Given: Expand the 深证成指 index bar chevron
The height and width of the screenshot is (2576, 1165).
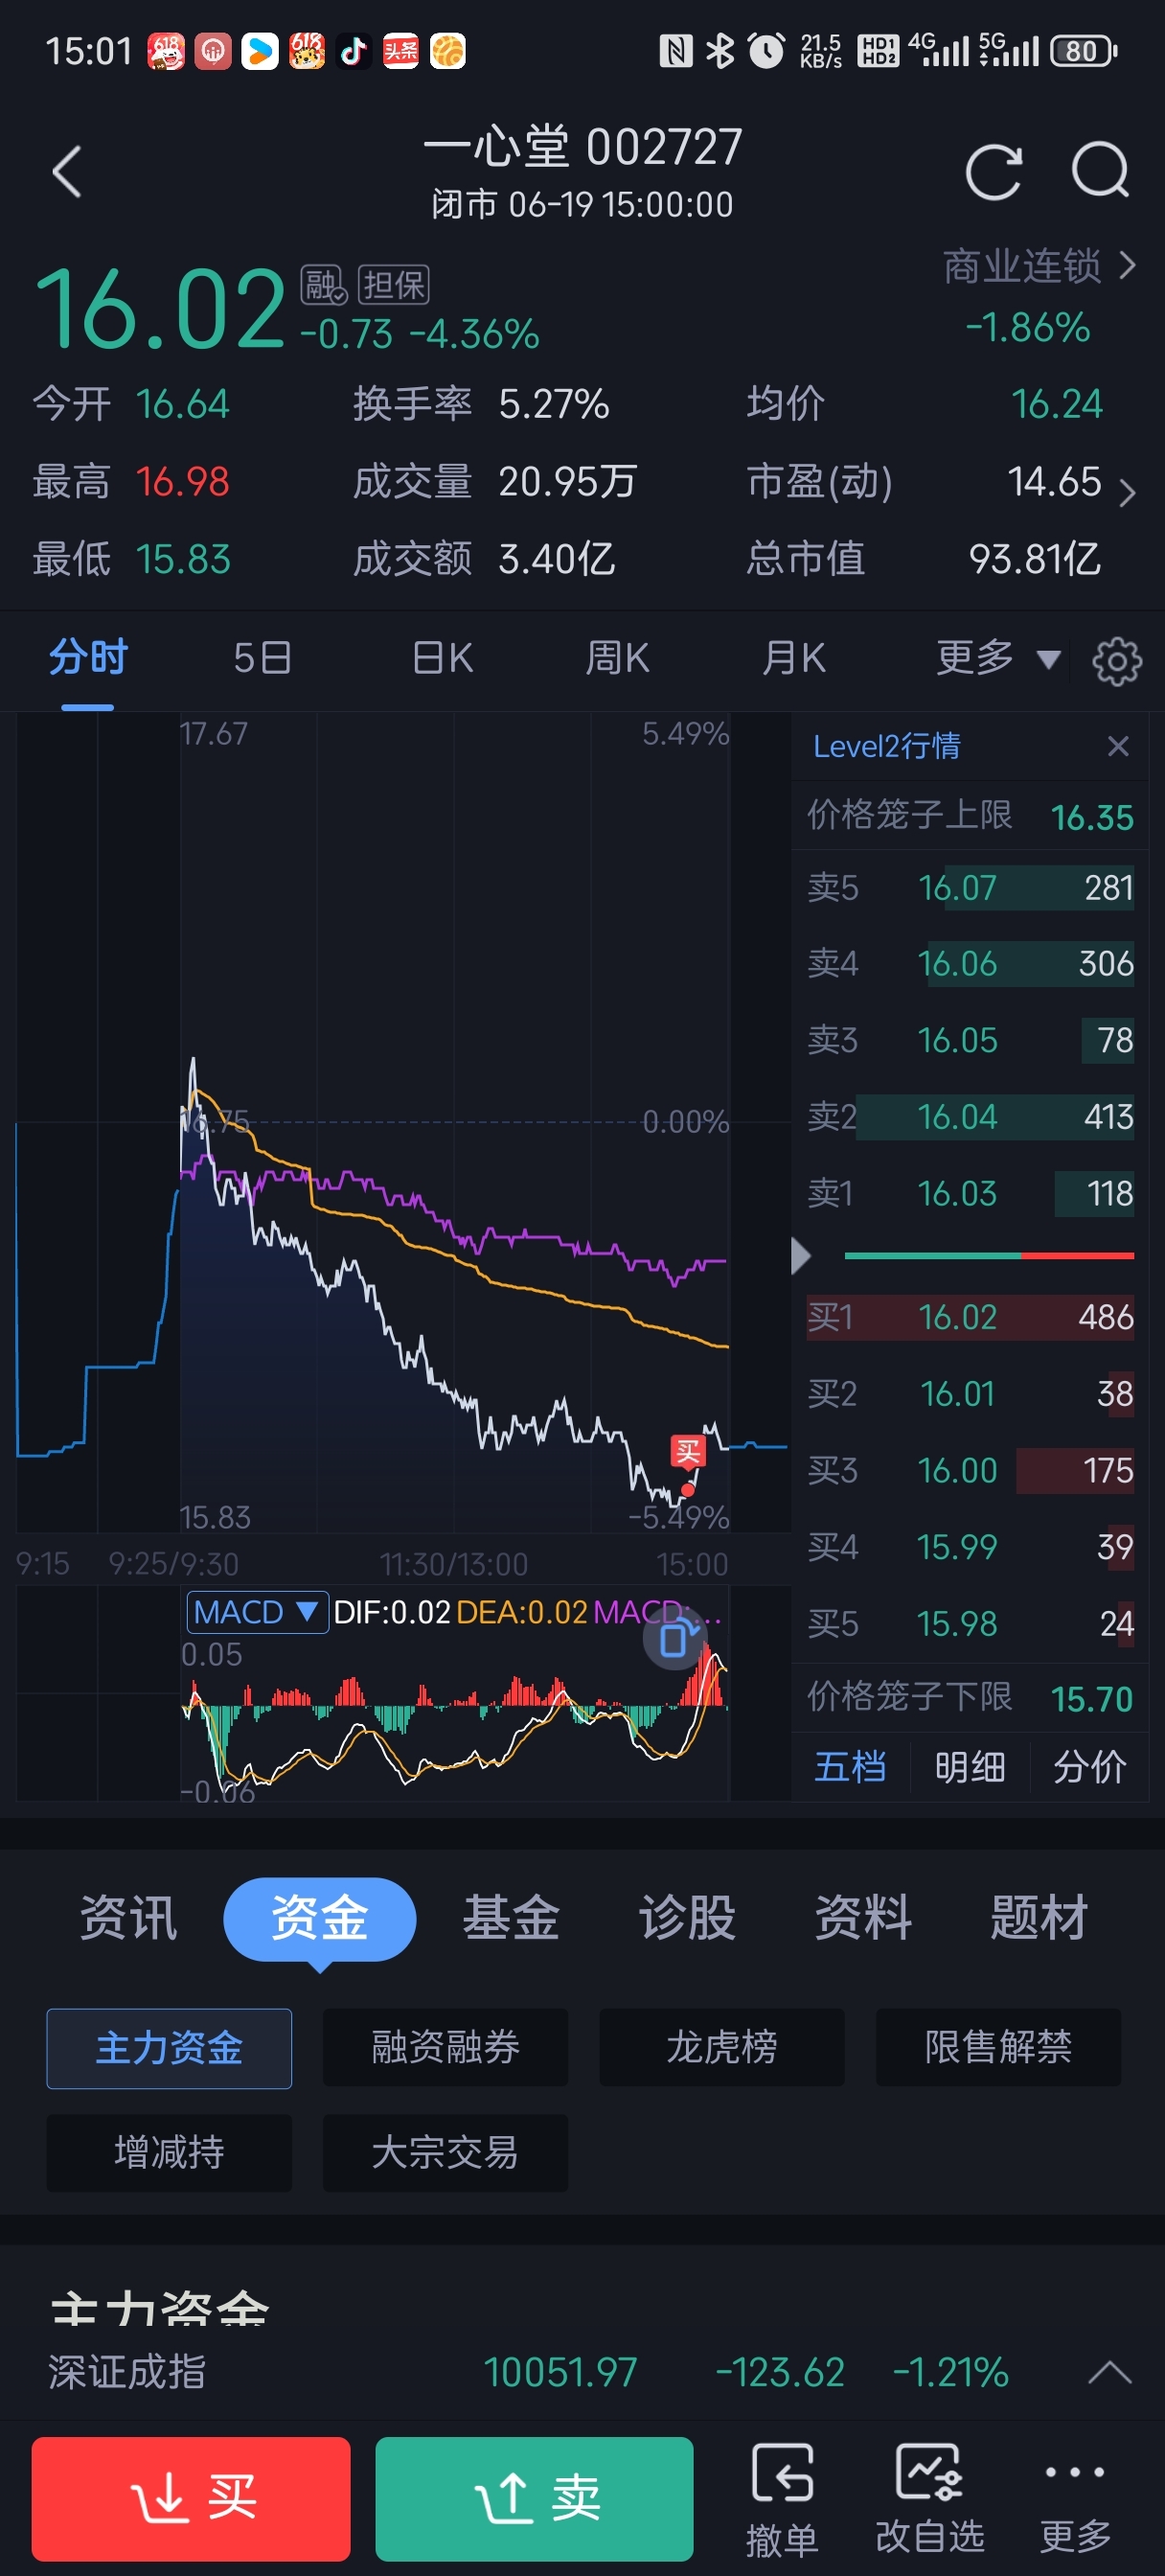Looking at the screenshot, I should (x=1109, y=2372).
